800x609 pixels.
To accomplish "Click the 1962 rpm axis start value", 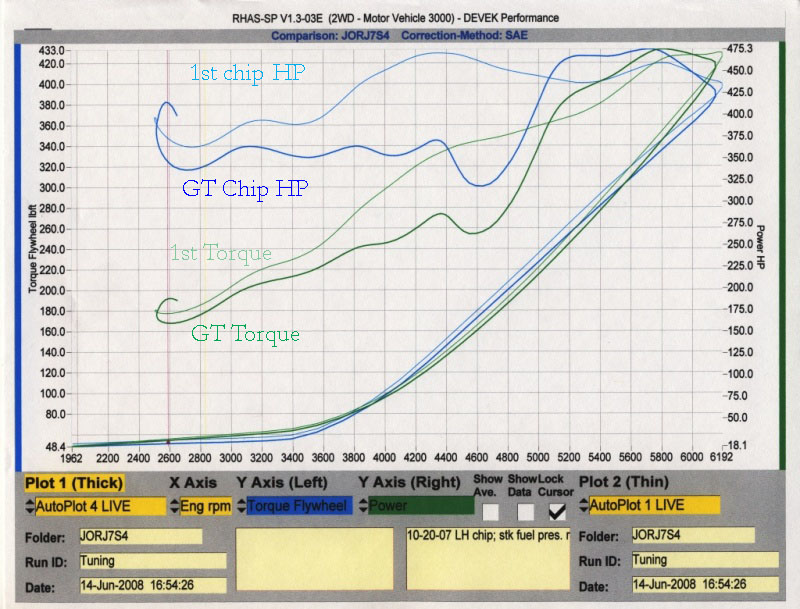I will (71, 458).
